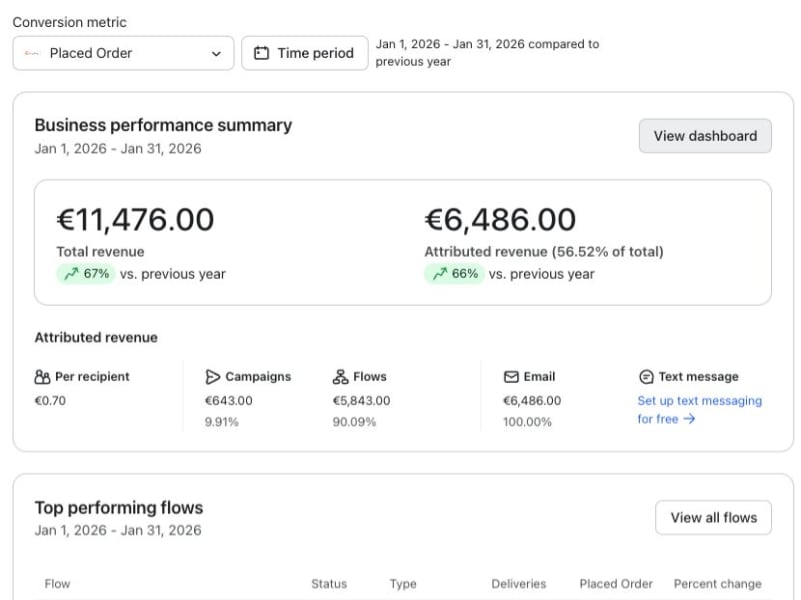Viewport: 801px width, 600px height.
Task: Click the Text message bubble icon
Action: point(646,377)
